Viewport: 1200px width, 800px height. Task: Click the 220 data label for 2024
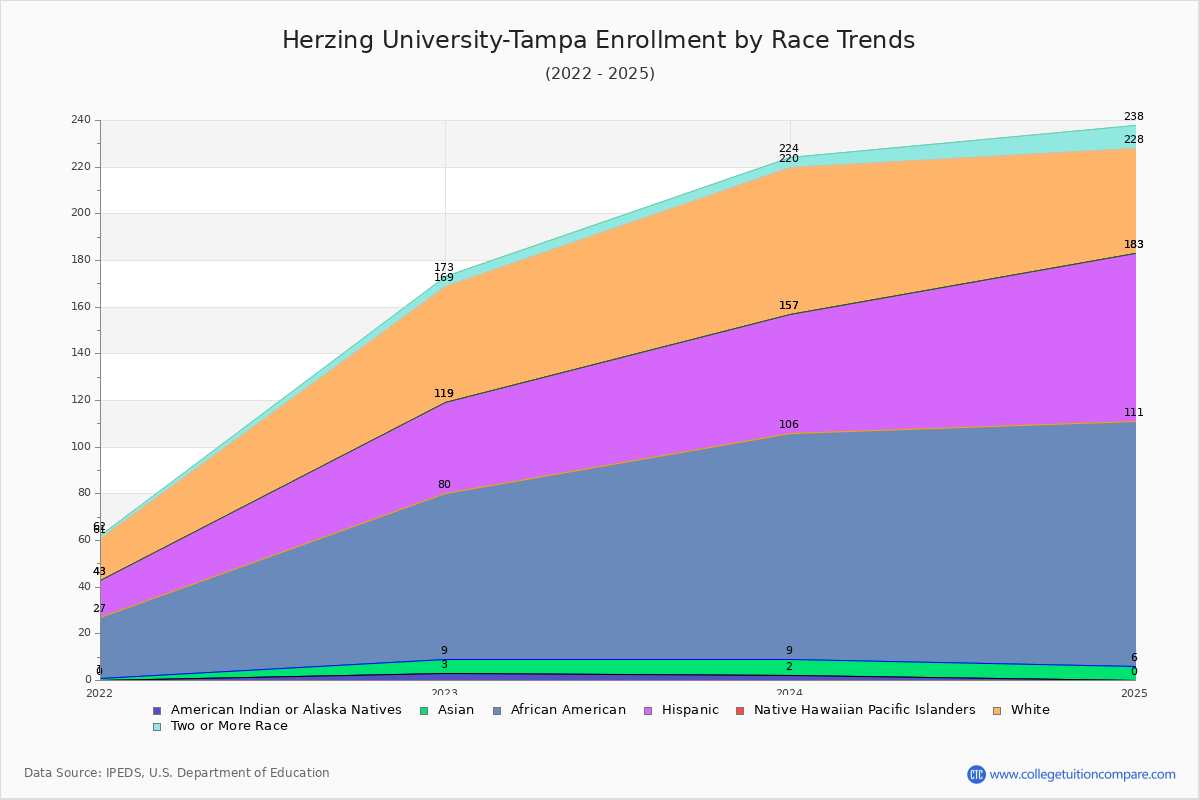click(x=789, y=159)
